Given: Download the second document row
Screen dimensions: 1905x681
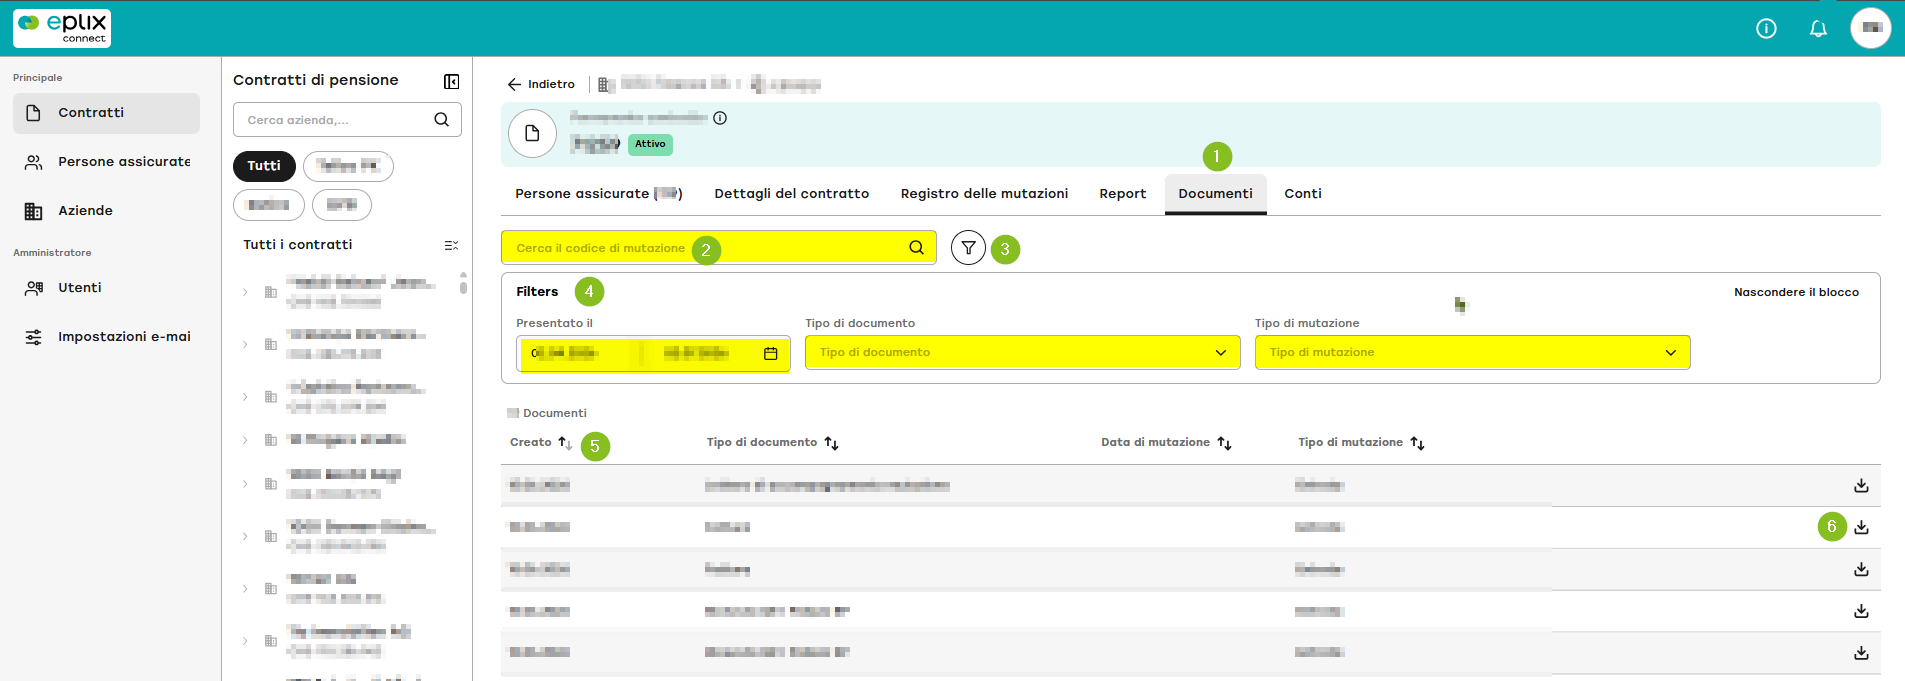Looking at the screenshot, I should (x=1861, y=527).
